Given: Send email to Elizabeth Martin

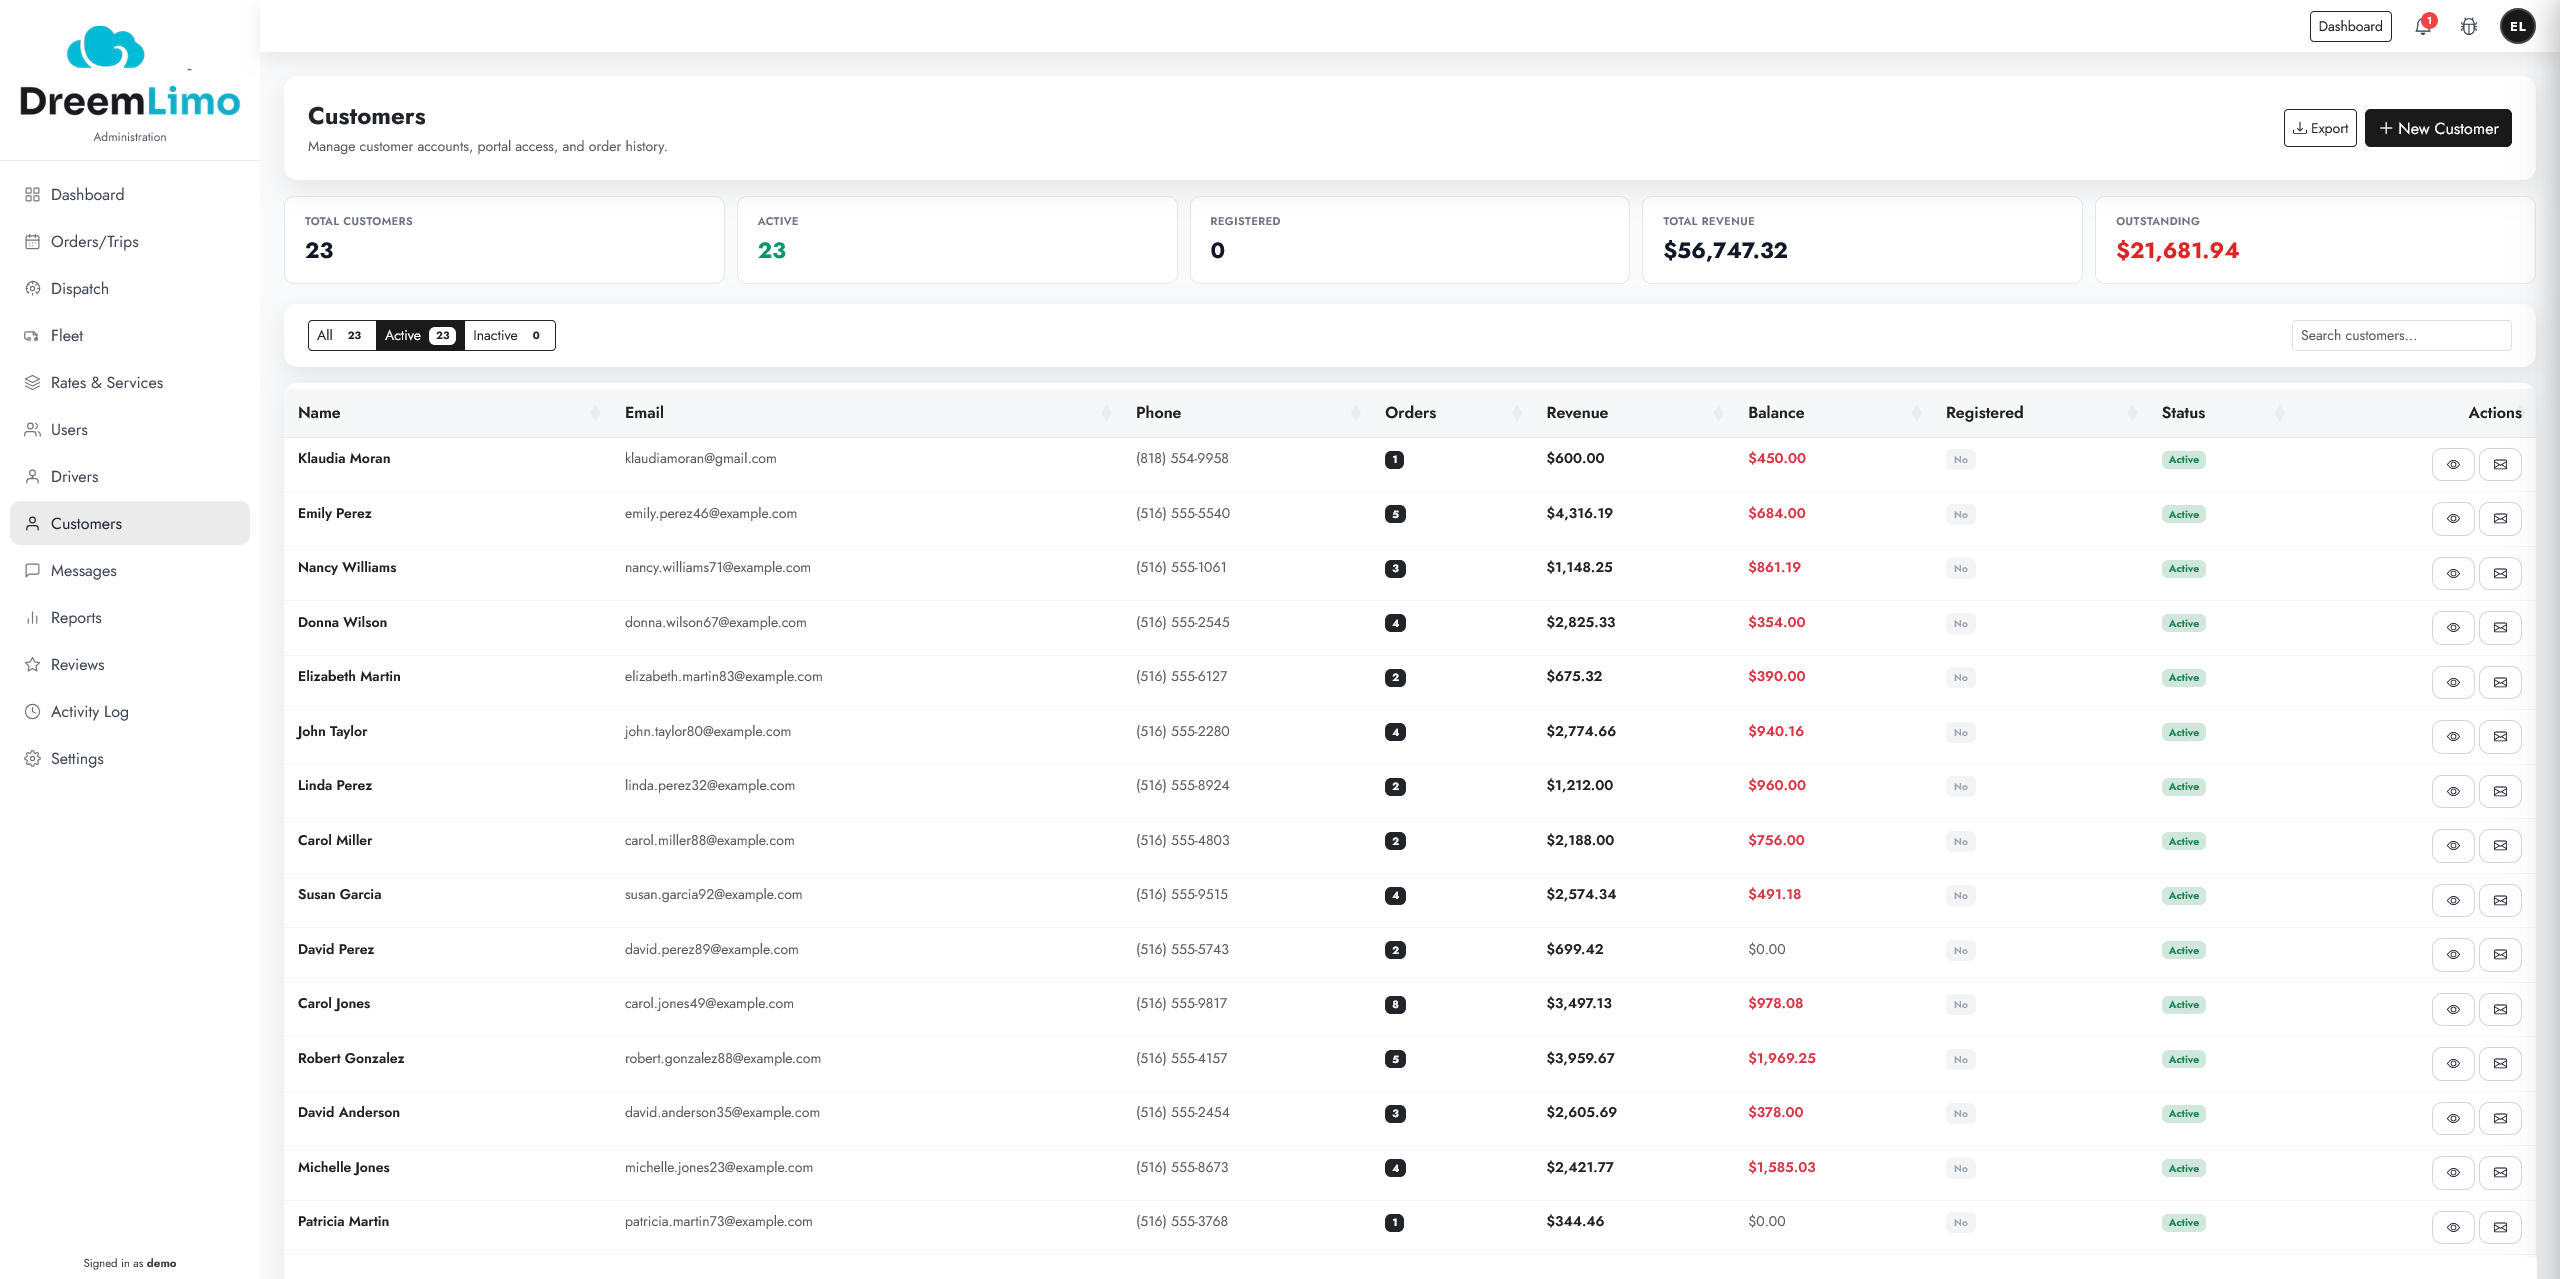Looking at the screenshot, I should (2500, 682).
